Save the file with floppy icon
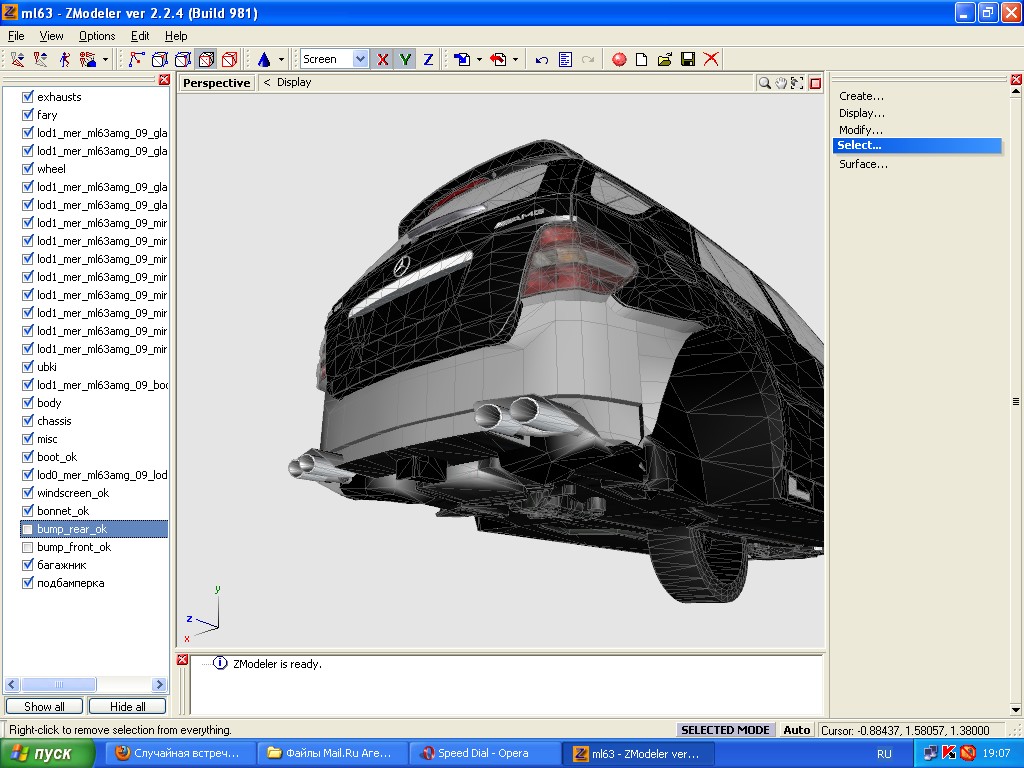Image resolution: width=1024 pixels, height=768 pixels. [688, 59]
